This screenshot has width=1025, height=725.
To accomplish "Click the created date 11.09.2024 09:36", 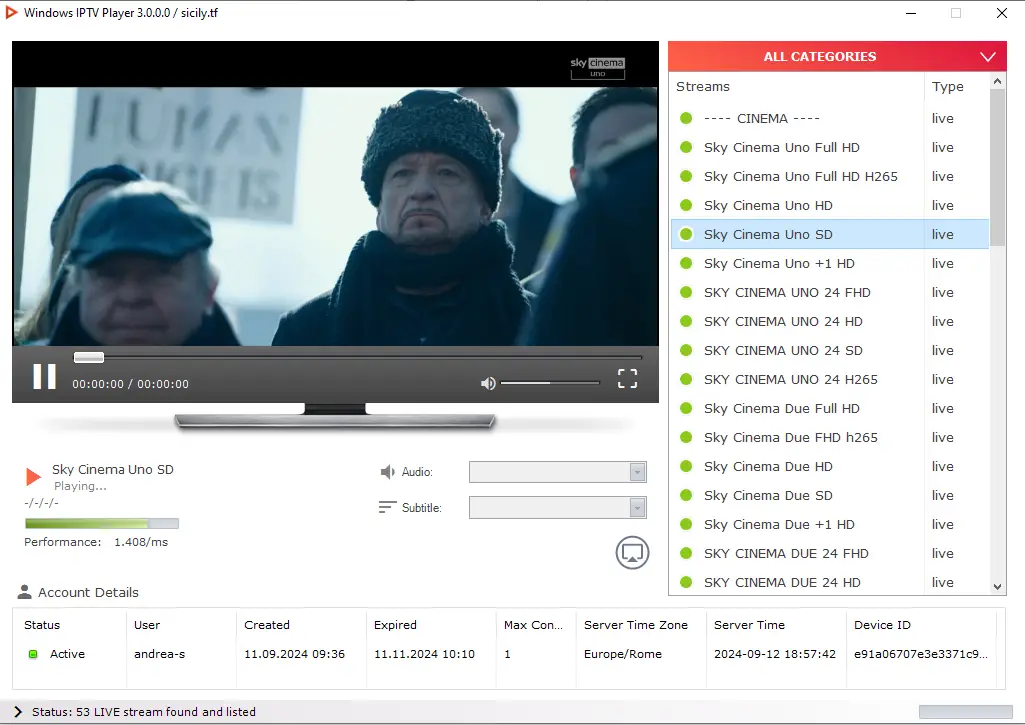I will coord(294,654).
